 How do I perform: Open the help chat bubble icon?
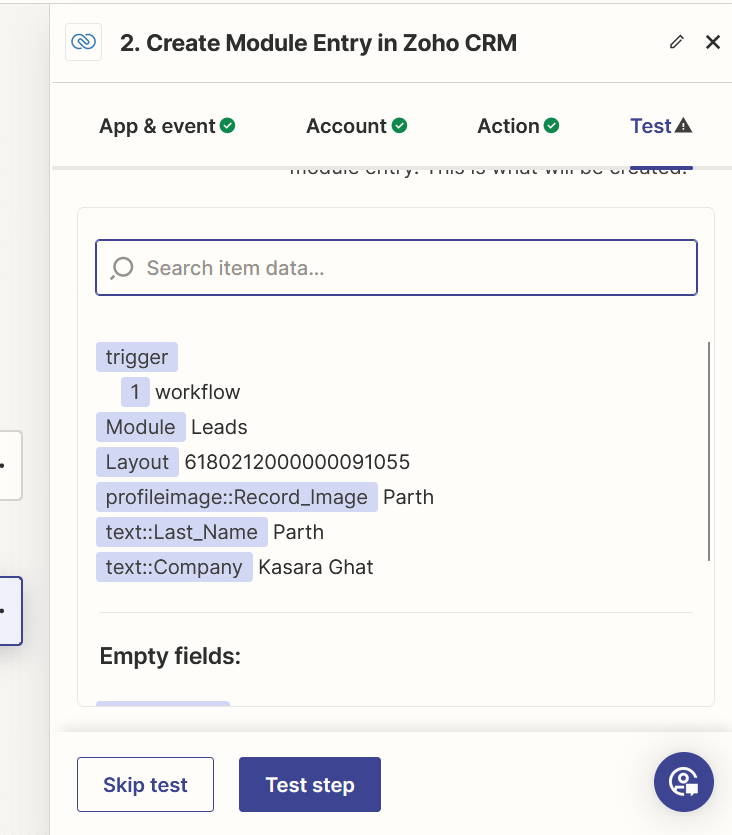(684, 782)
